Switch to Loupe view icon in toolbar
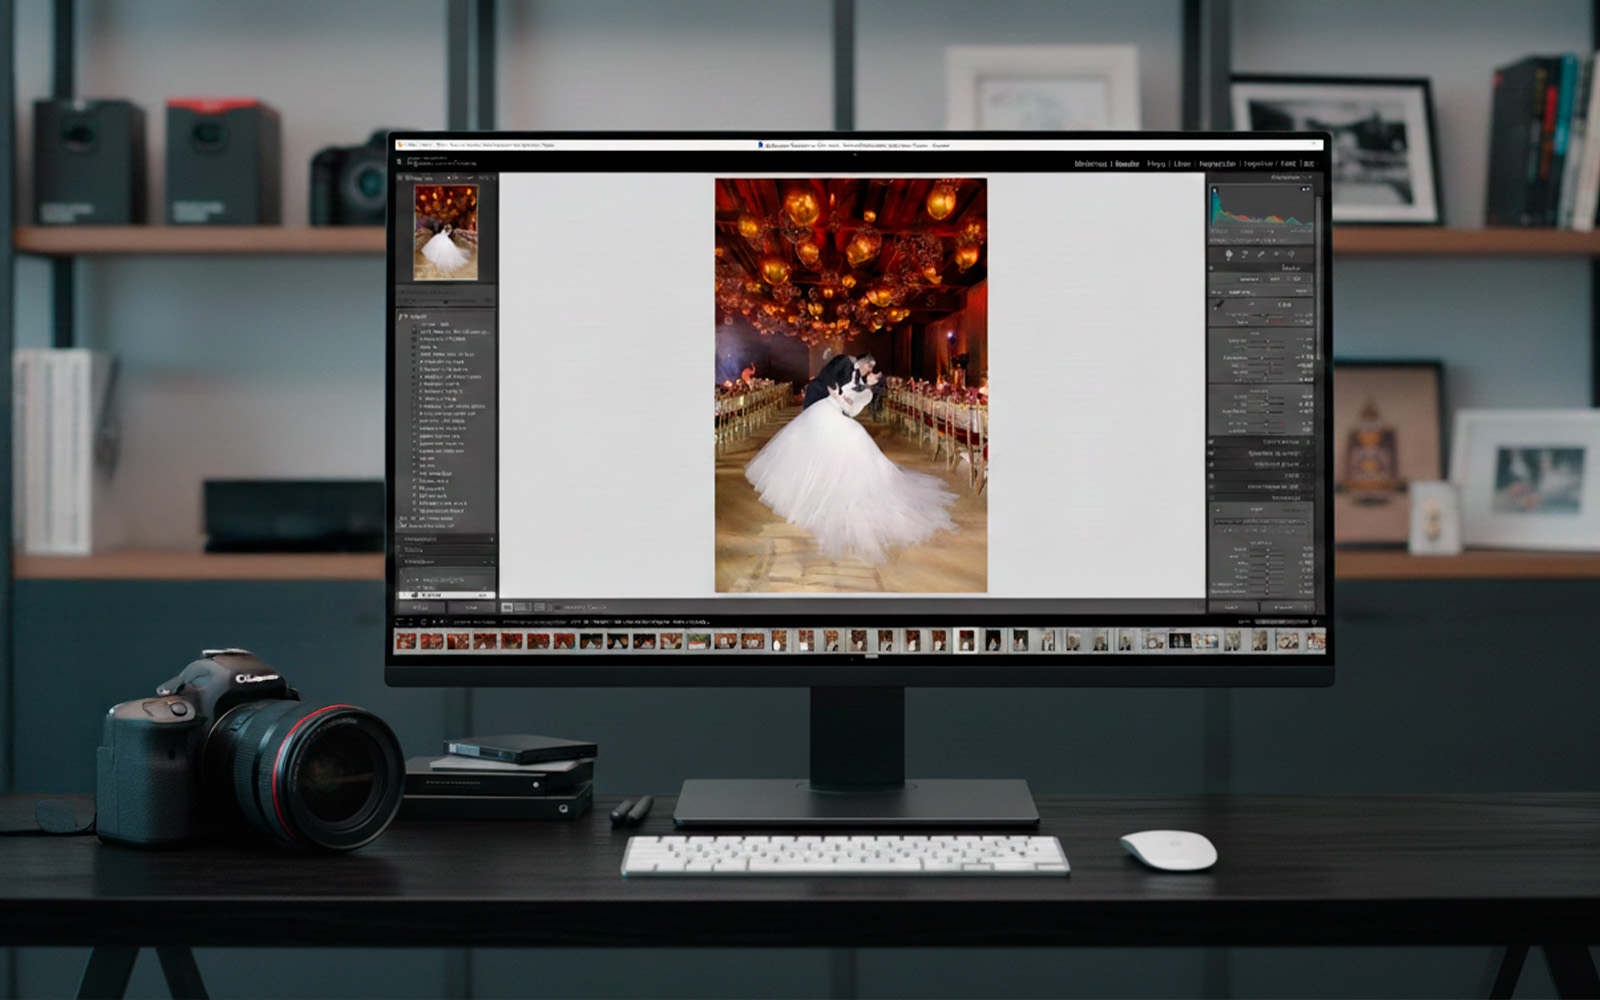This screenshot has width=1600, height=1000. (507, 607)
